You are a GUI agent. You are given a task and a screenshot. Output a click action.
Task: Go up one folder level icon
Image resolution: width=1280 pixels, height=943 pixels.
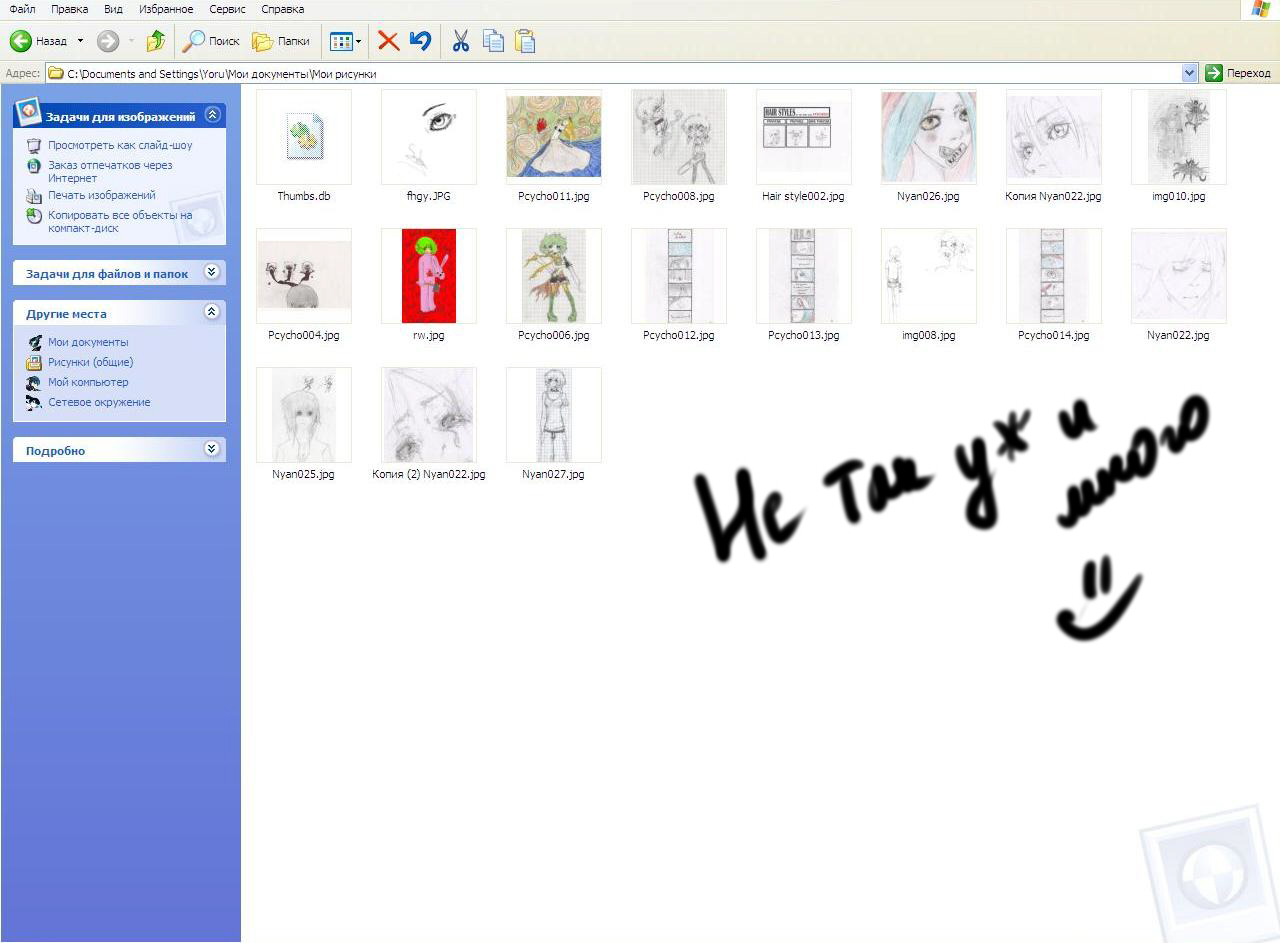click(156, 41)
